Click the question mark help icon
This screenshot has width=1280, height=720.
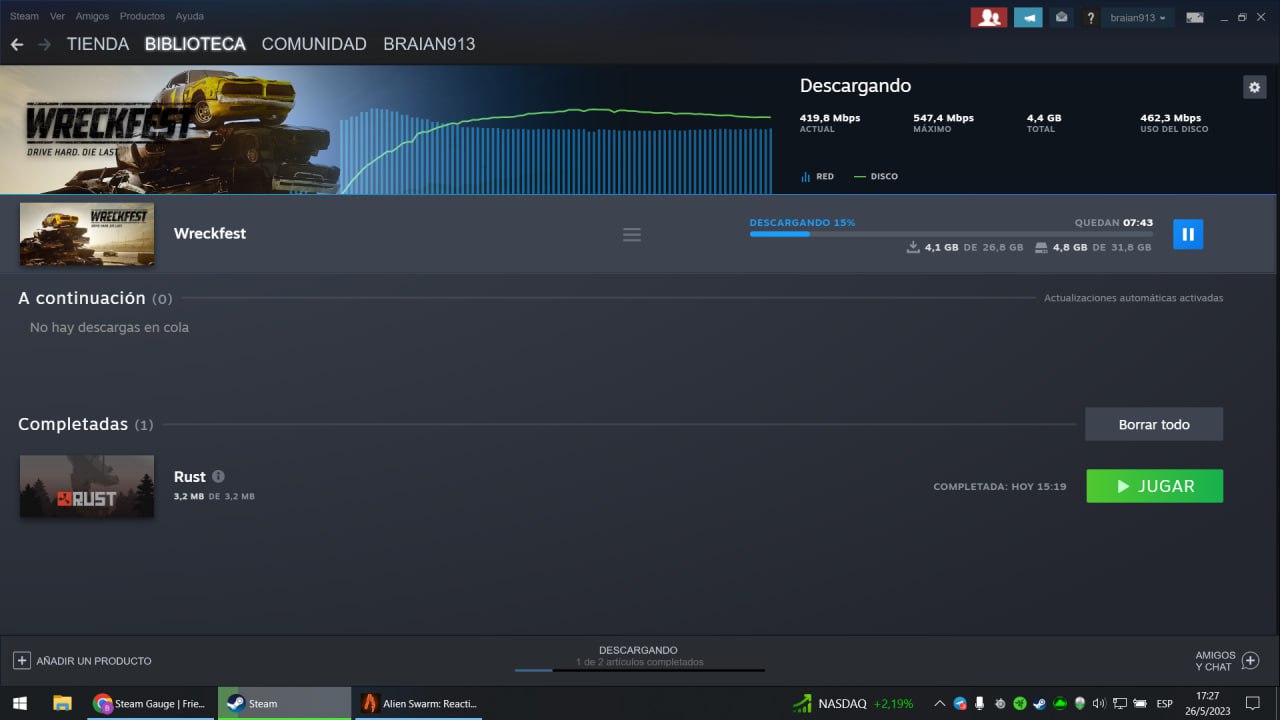tap(1090, 17)
